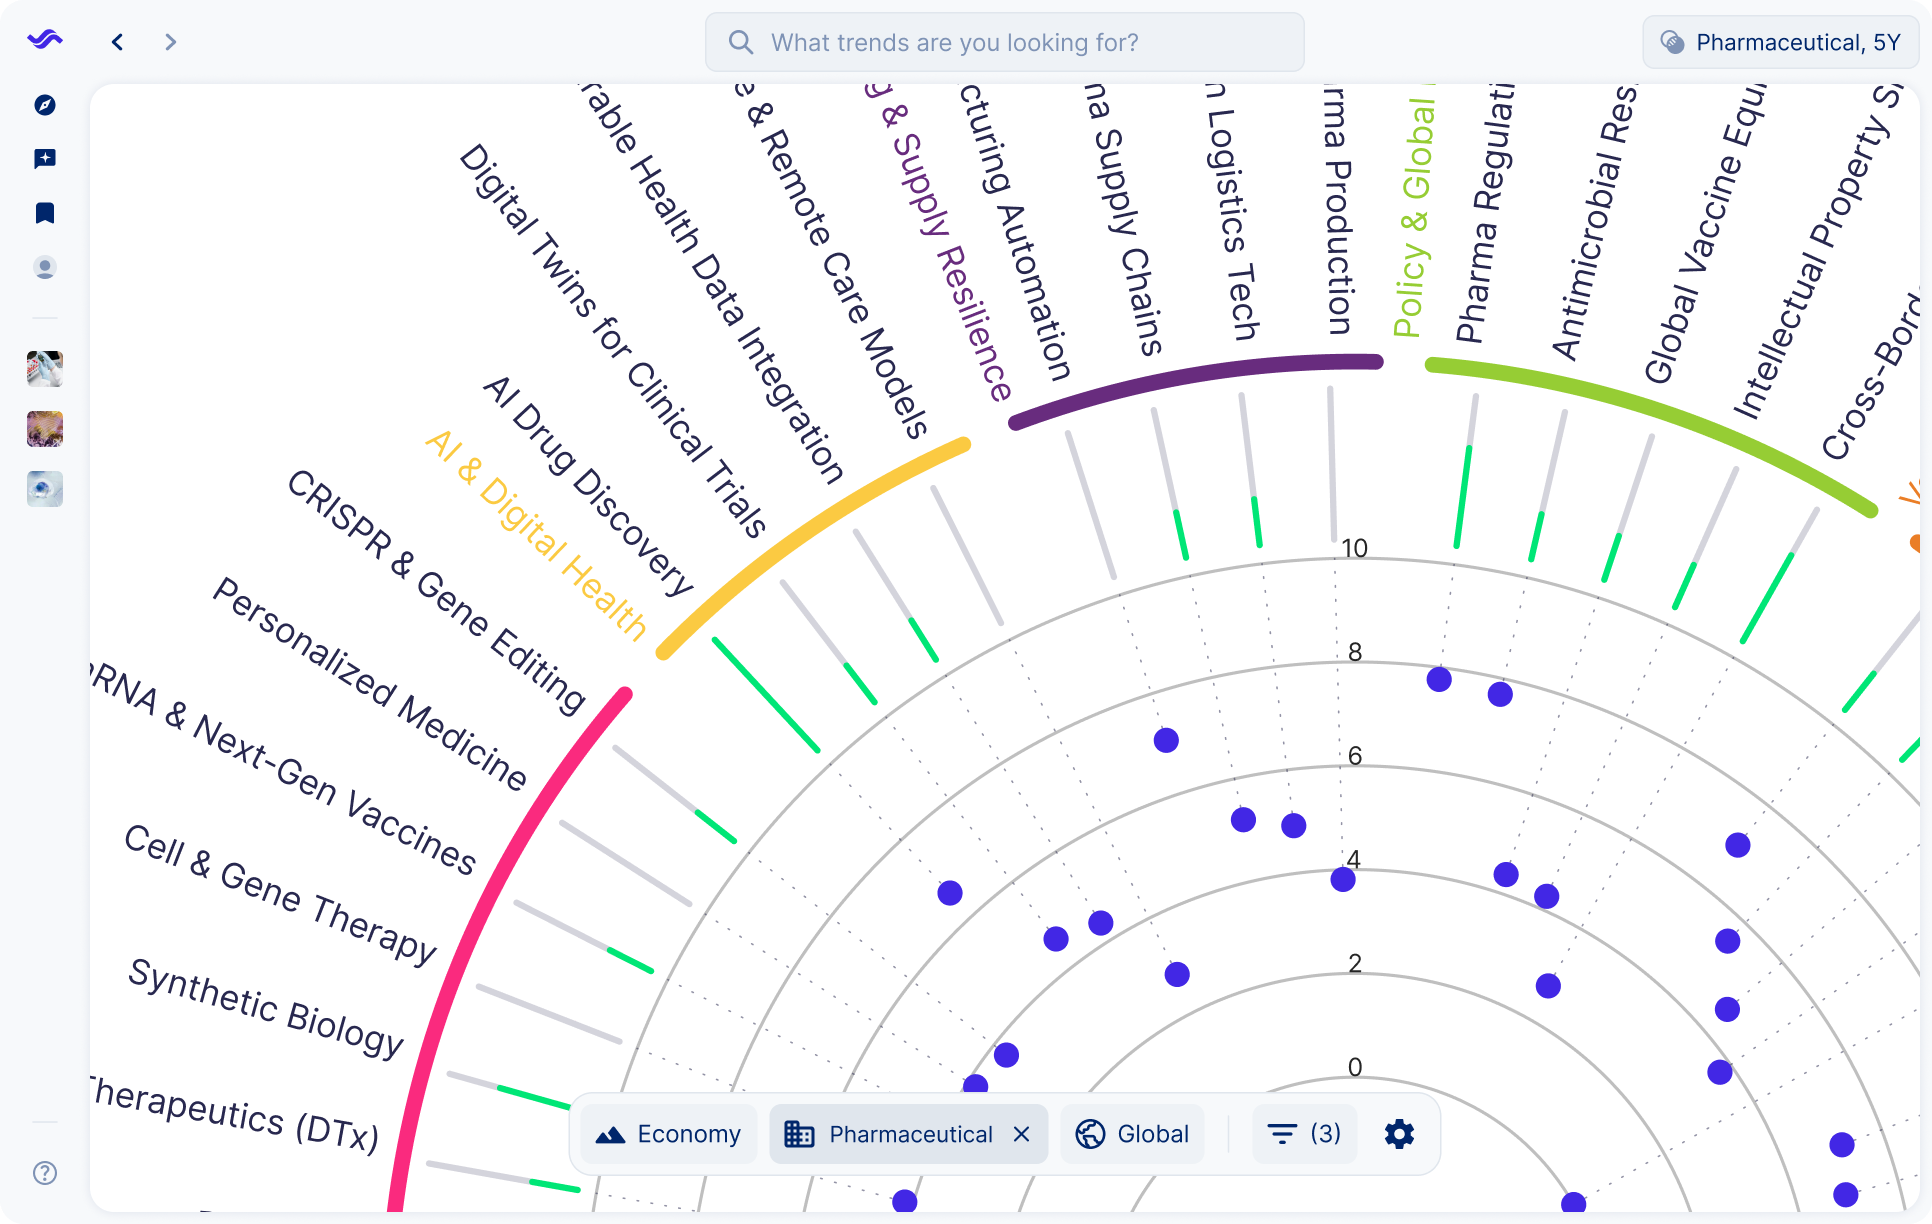Select the AI Drug Discovery trend label
The width and height of the screenshot is (1932, 1224).
click(x=588, y=486)
